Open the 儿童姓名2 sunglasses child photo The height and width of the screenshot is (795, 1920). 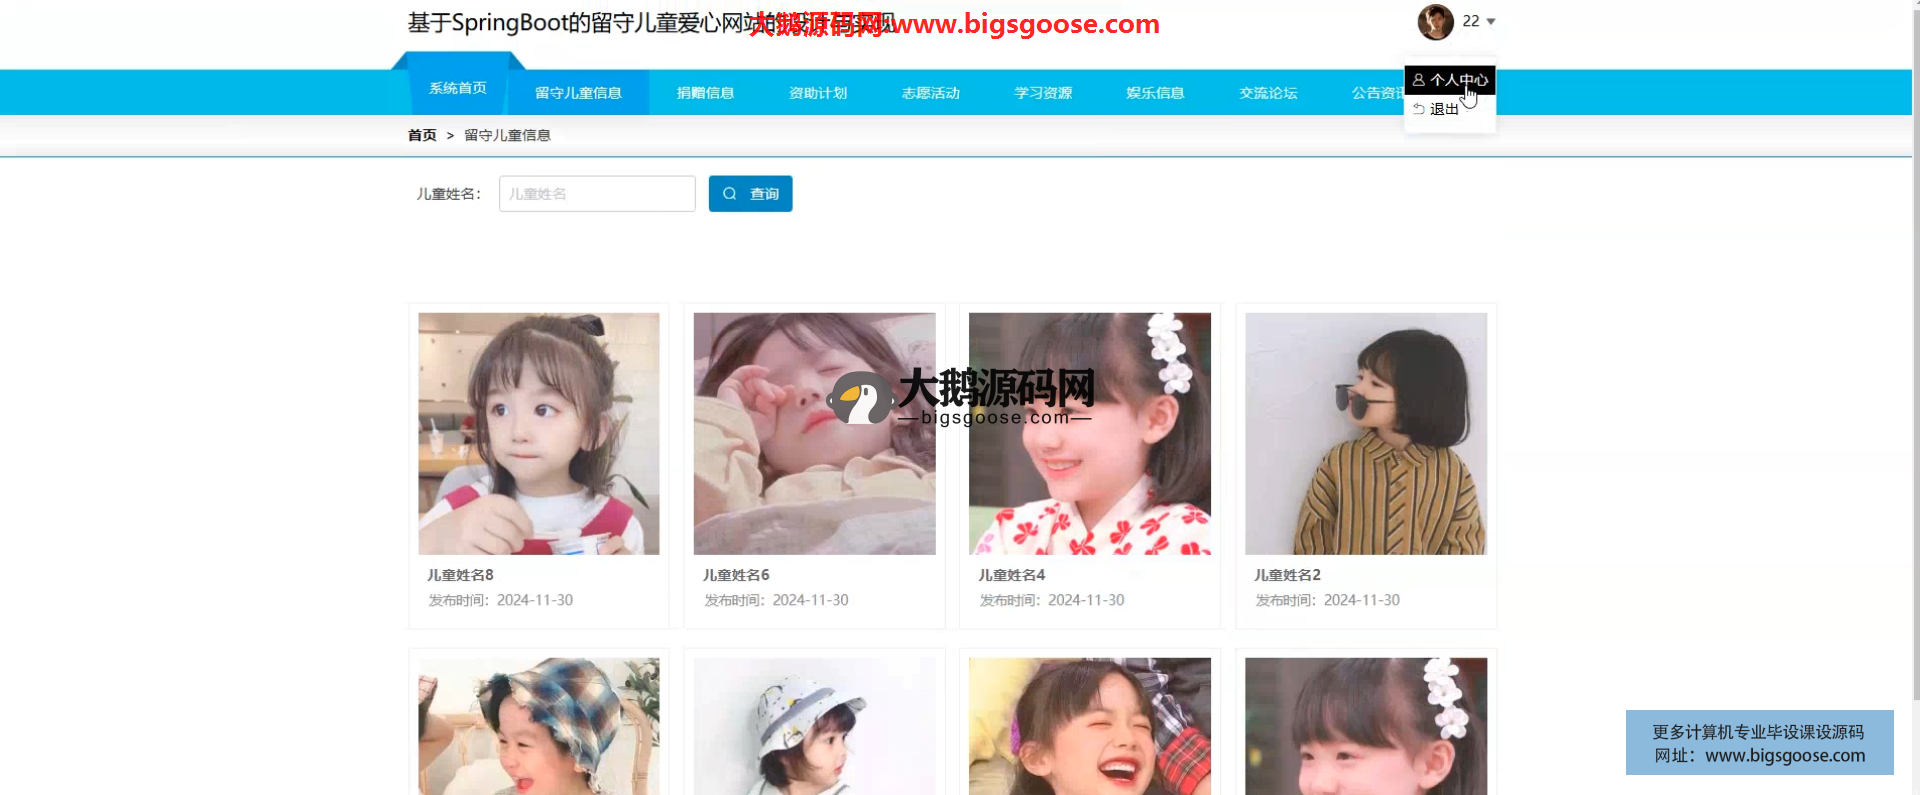pos(1365,433)
